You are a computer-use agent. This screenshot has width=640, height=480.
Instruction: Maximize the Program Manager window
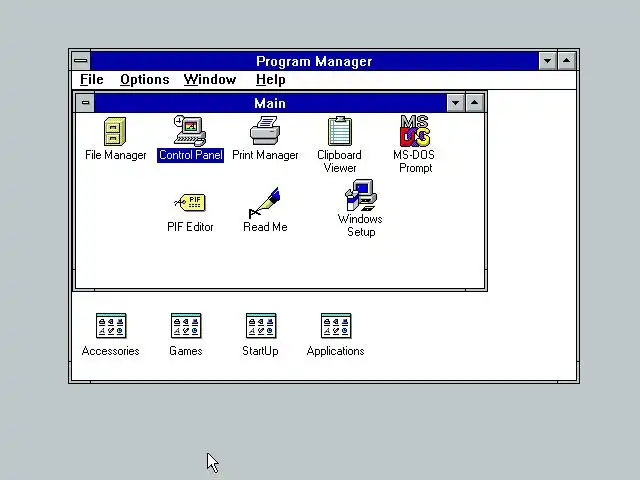567,61
